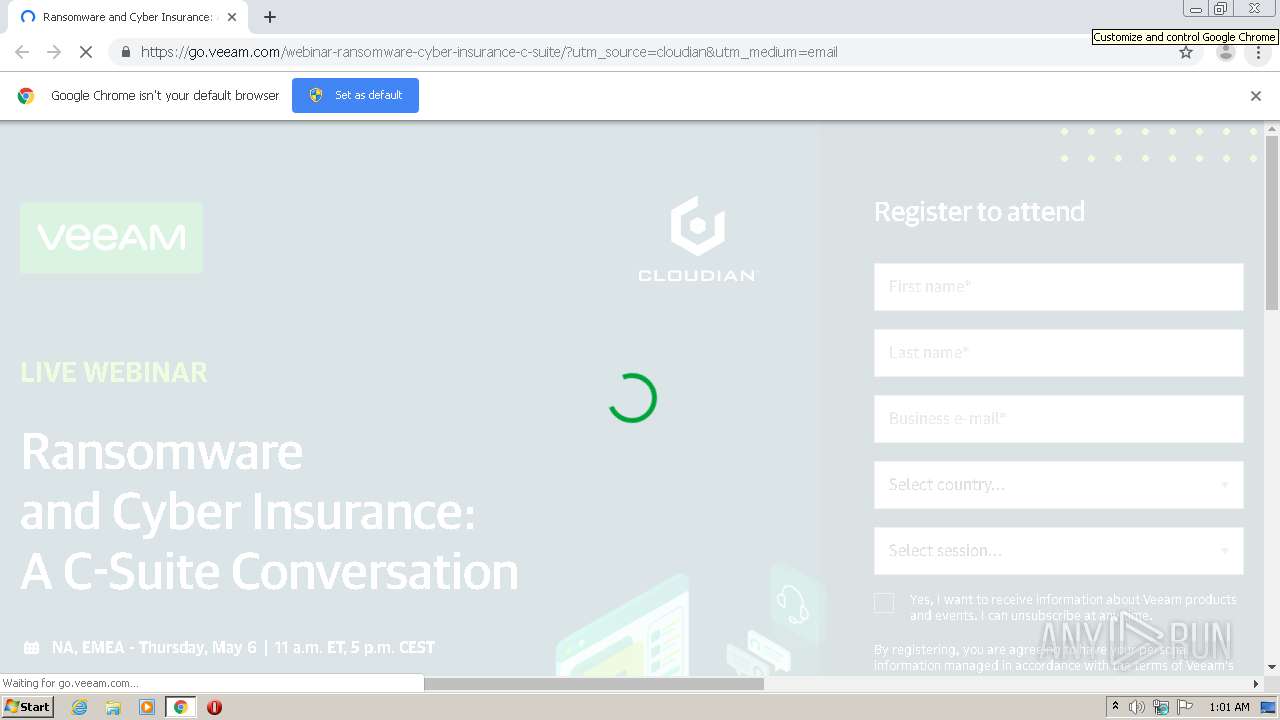Click the red security taskbar icon
Screen dimensions: 1280x720
point(214,707)
